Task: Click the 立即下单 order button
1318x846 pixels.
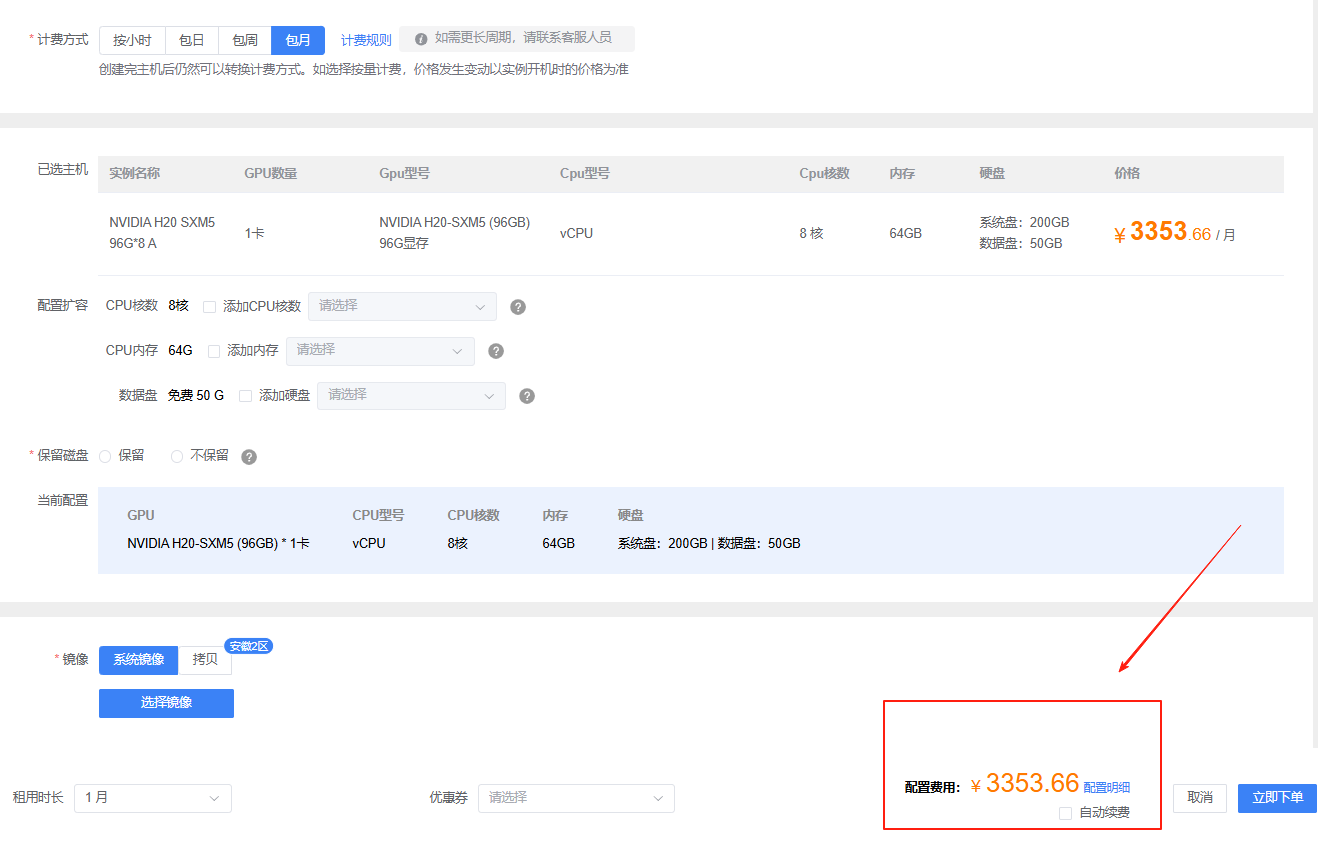Action: 1277,798
